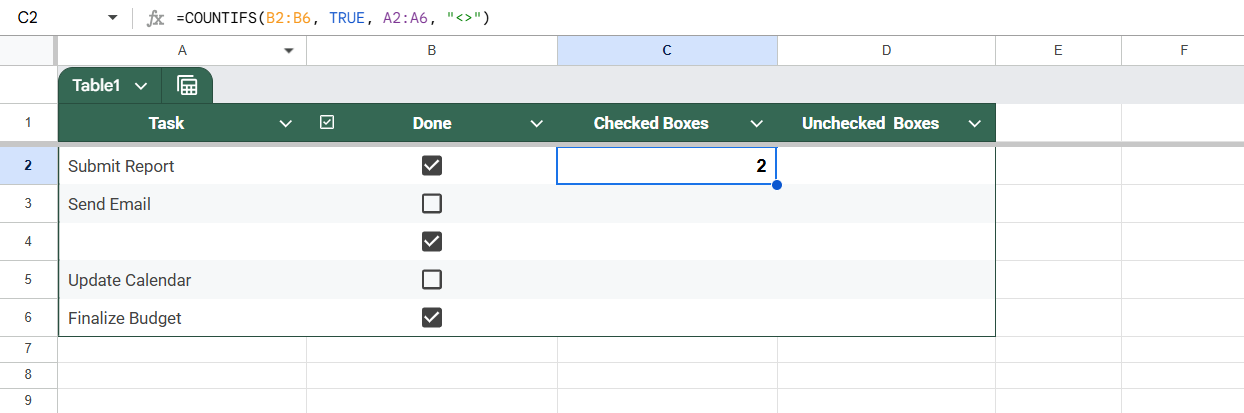Toggle the Submit Report checkbox
This screenshot has width=1244, height=413.
pos(432,166)
